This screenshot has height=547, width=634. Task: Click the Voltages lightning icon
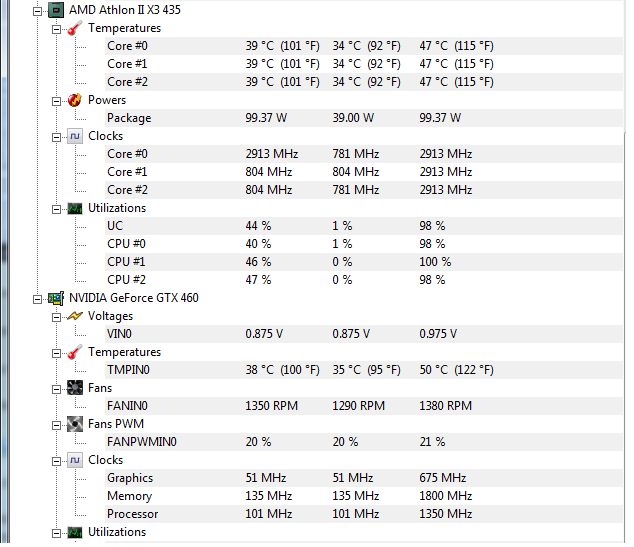coord(75,316)
